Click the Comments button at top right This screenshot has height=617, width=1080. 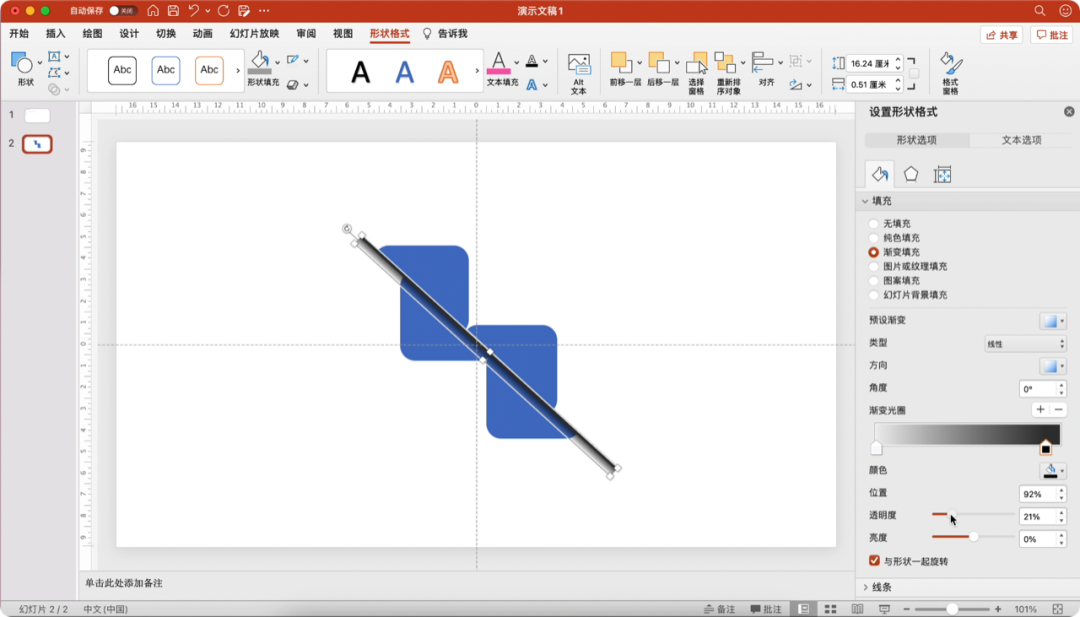click(x=1052, y=34)
